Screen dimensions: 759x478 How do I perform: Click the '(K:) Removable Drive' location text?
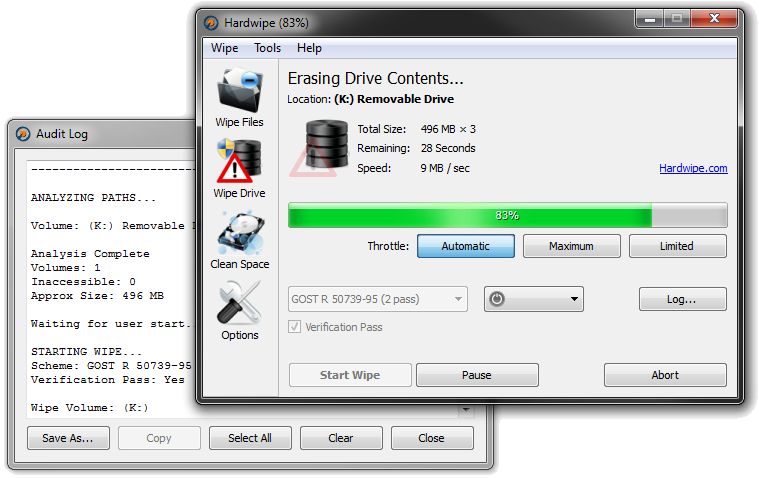tap(394, 99)
